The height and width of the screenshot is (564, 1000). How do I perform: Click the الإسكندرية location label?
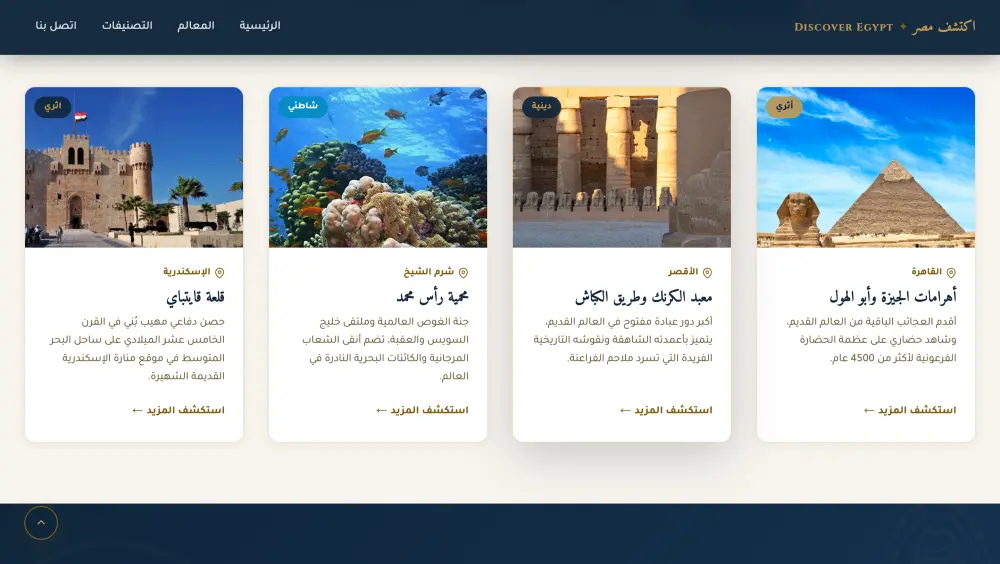[x=186, y=272]
